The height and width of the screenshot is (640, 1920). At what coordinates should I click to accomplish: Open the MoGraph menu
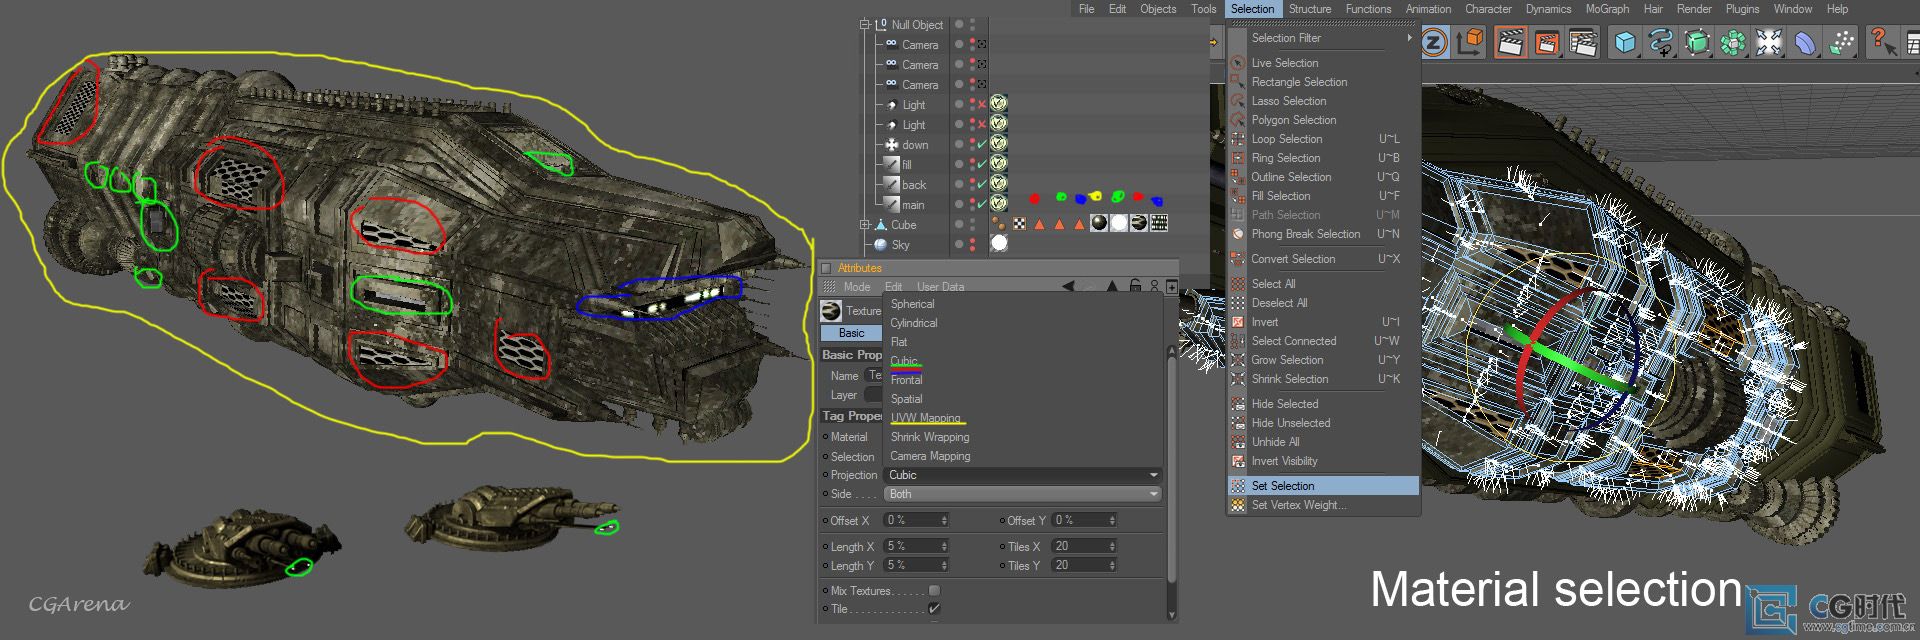1607,9
